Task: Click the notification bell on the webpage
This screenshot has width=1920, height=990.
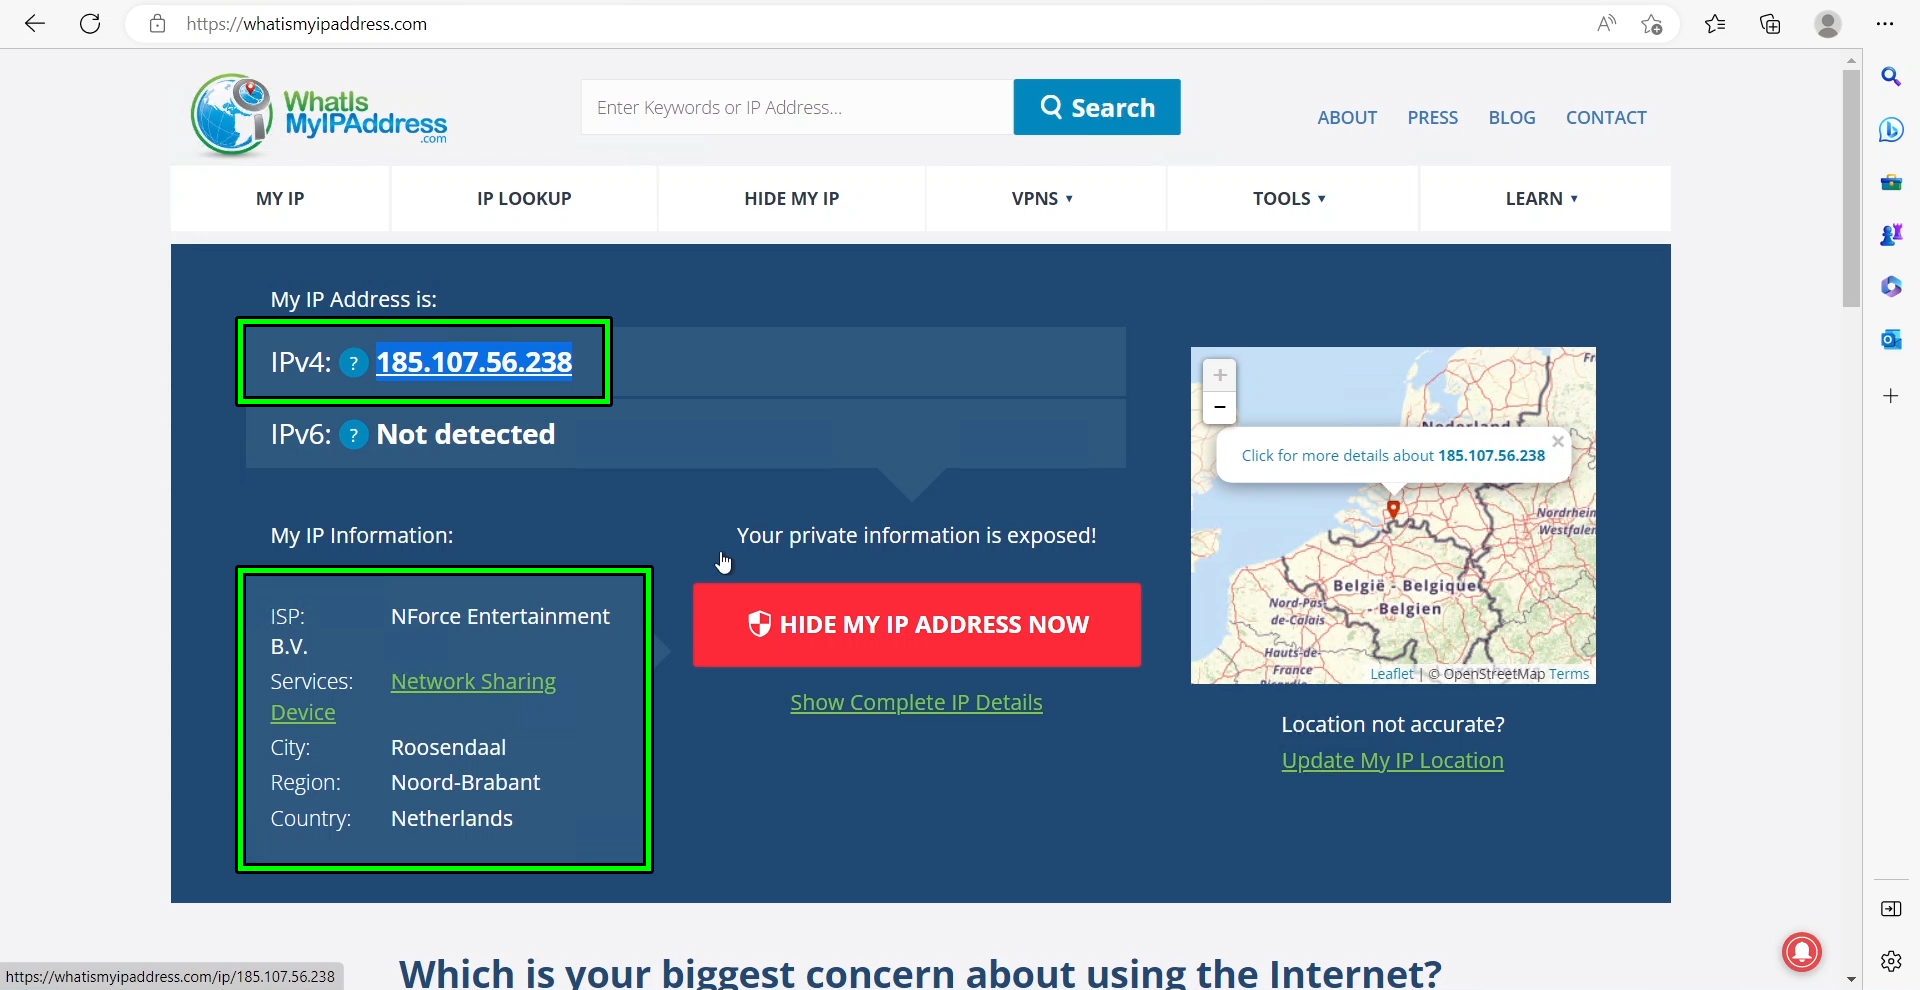Action: (x=1801, y=953)
